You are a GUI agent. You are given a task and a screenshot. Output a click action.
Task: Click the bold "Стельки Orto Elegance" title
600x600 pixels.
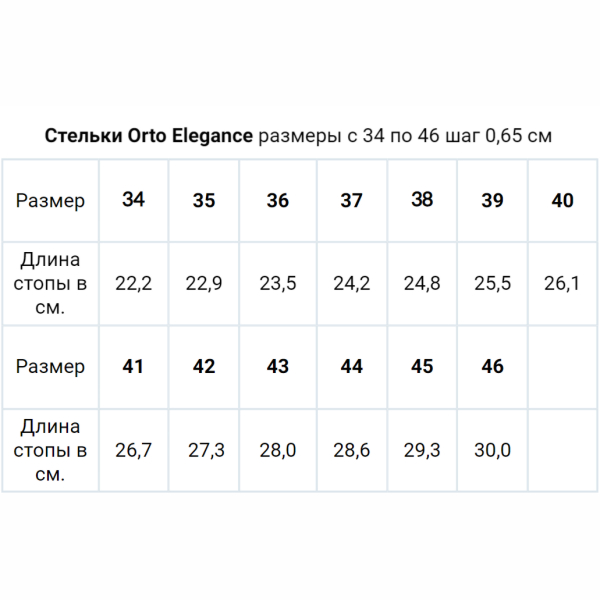149,136
